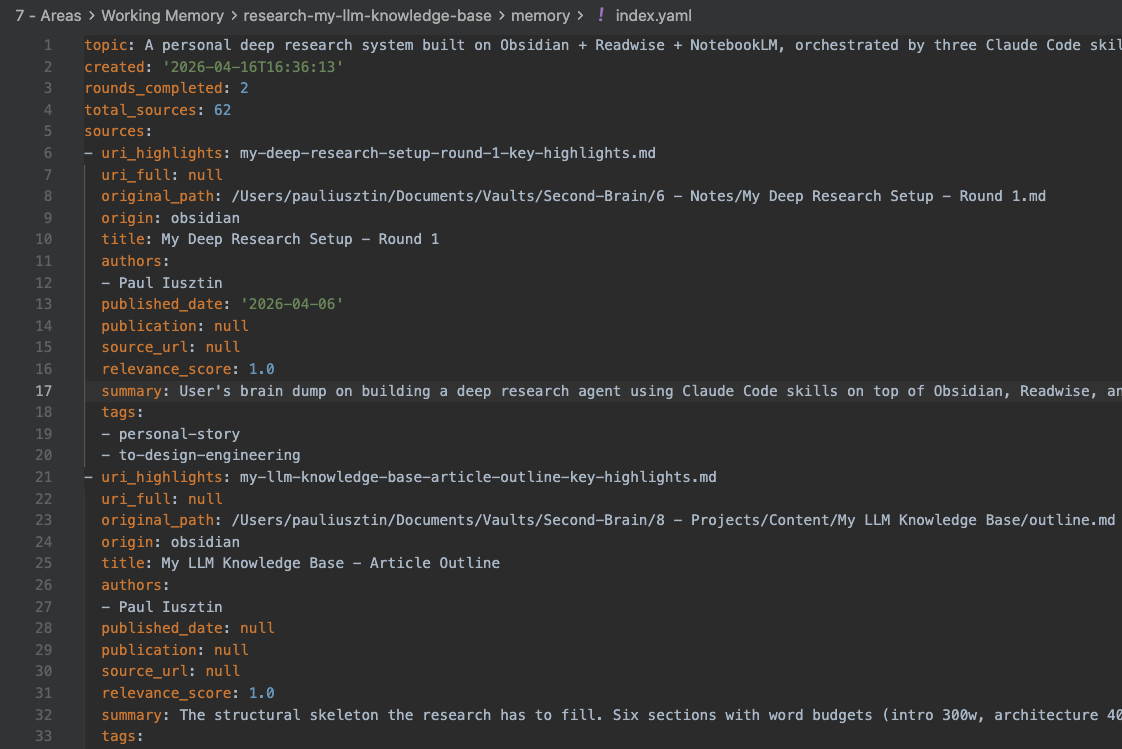This screenshot has width=1122, height=749.
Task: Click 'source_url: null' on line 15
Action: (x=170, y=347)
